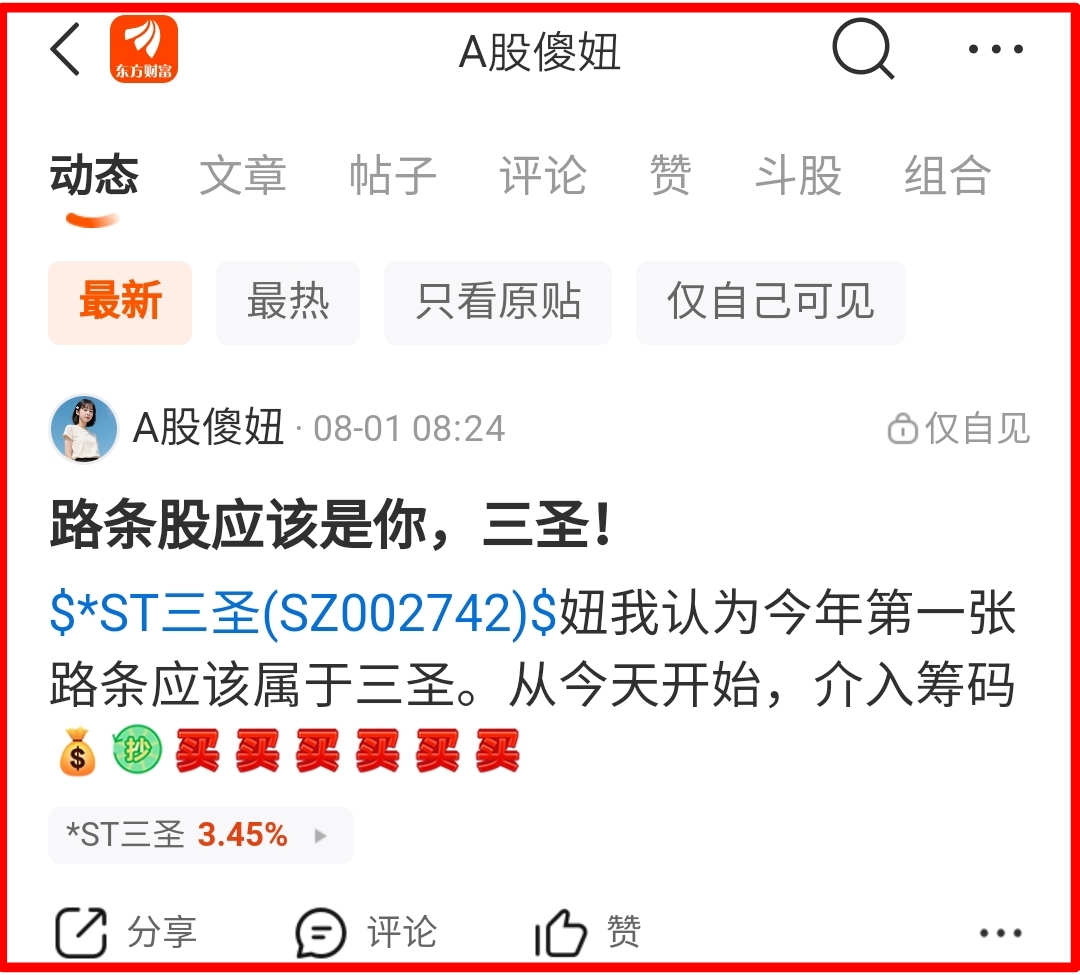Image resolution: width=1080 pixels, height=975 pixels.
Task: Switch to the 斗股 tab
Action: coord(798,175)
